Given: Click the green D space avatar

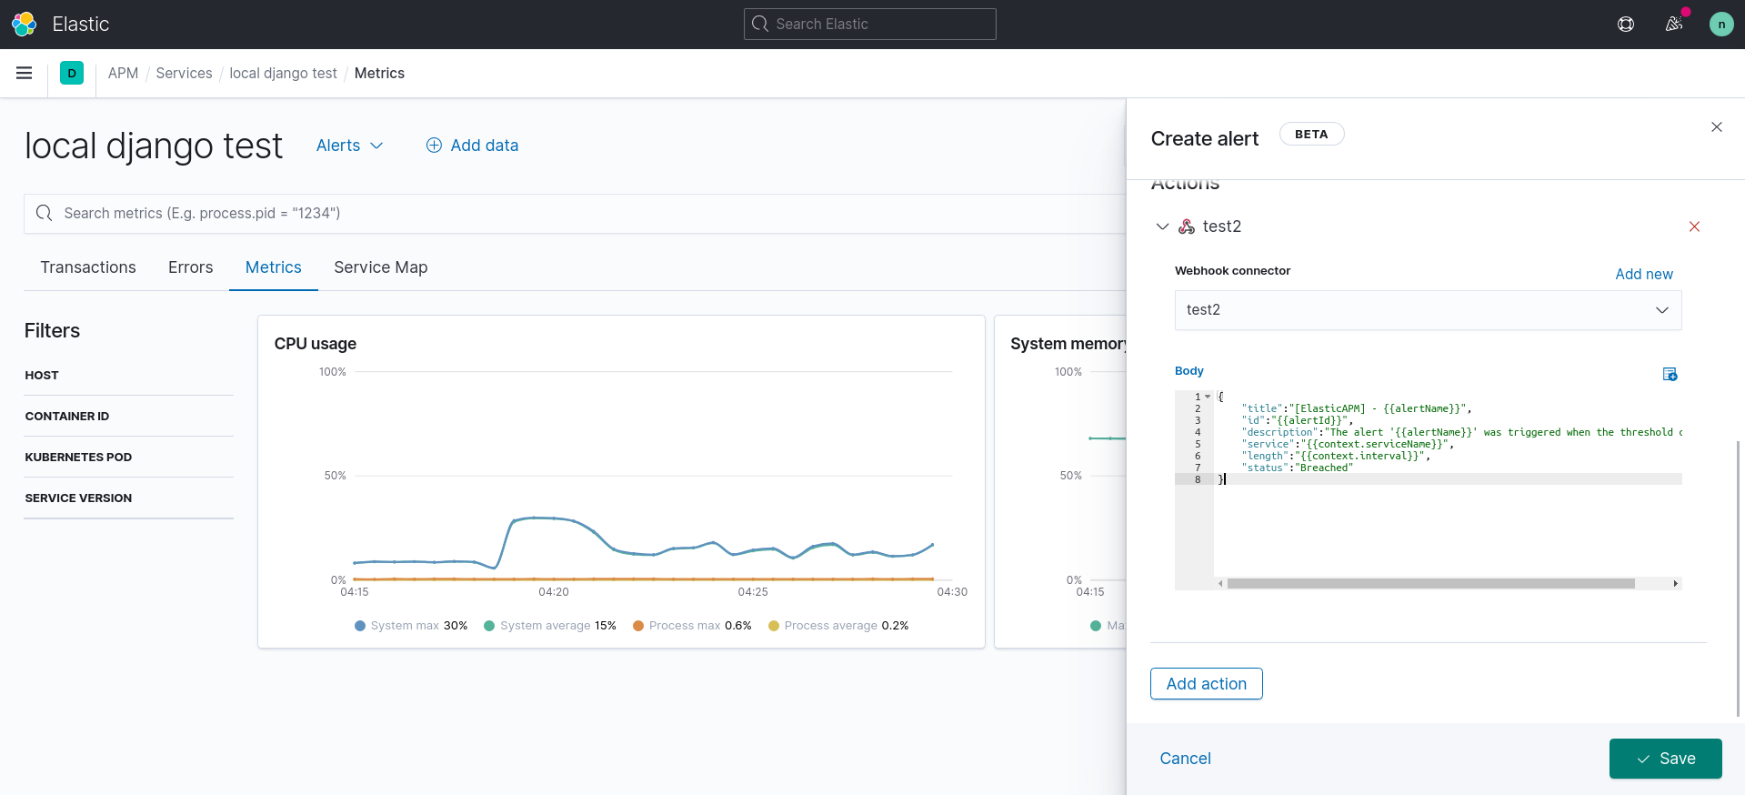Looking at the screenshot, I should pyautogui.click(x=72, y=73).
